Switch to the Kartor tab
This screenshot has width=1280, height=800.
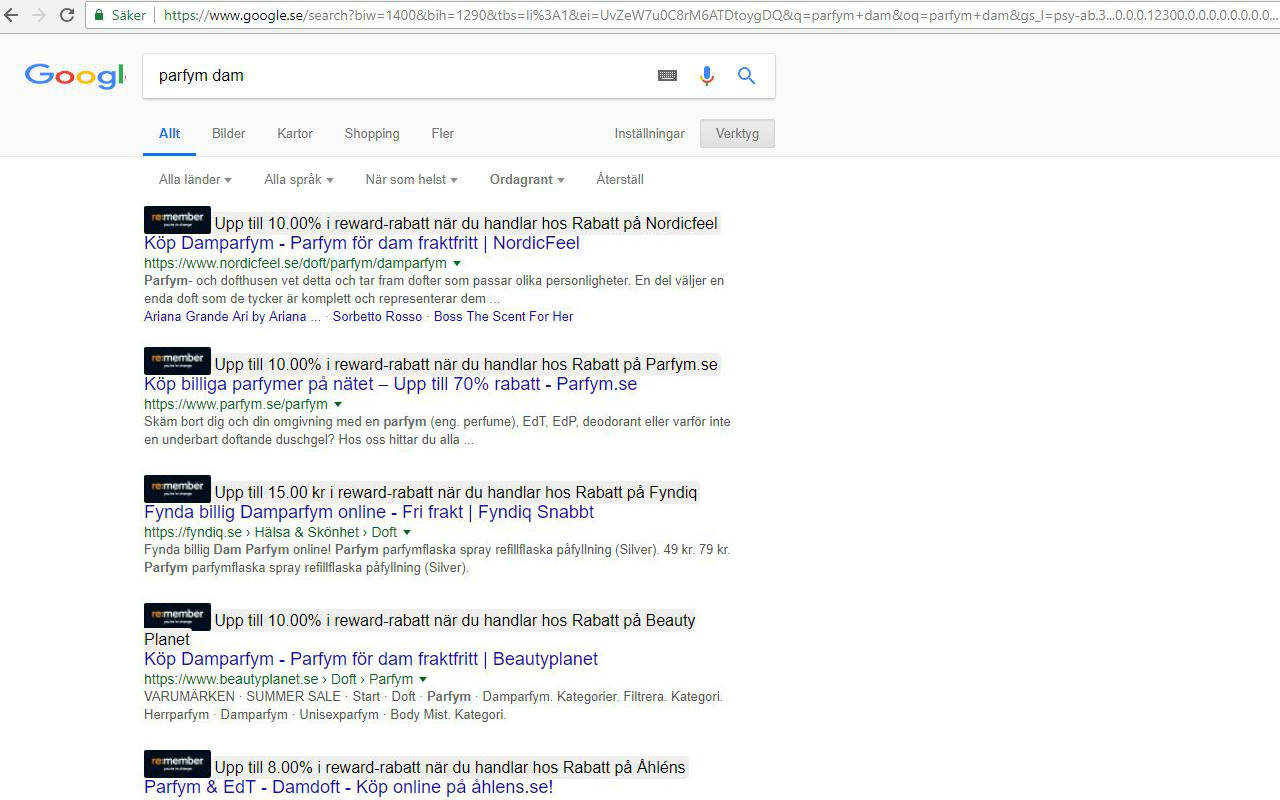pos(295,134)
